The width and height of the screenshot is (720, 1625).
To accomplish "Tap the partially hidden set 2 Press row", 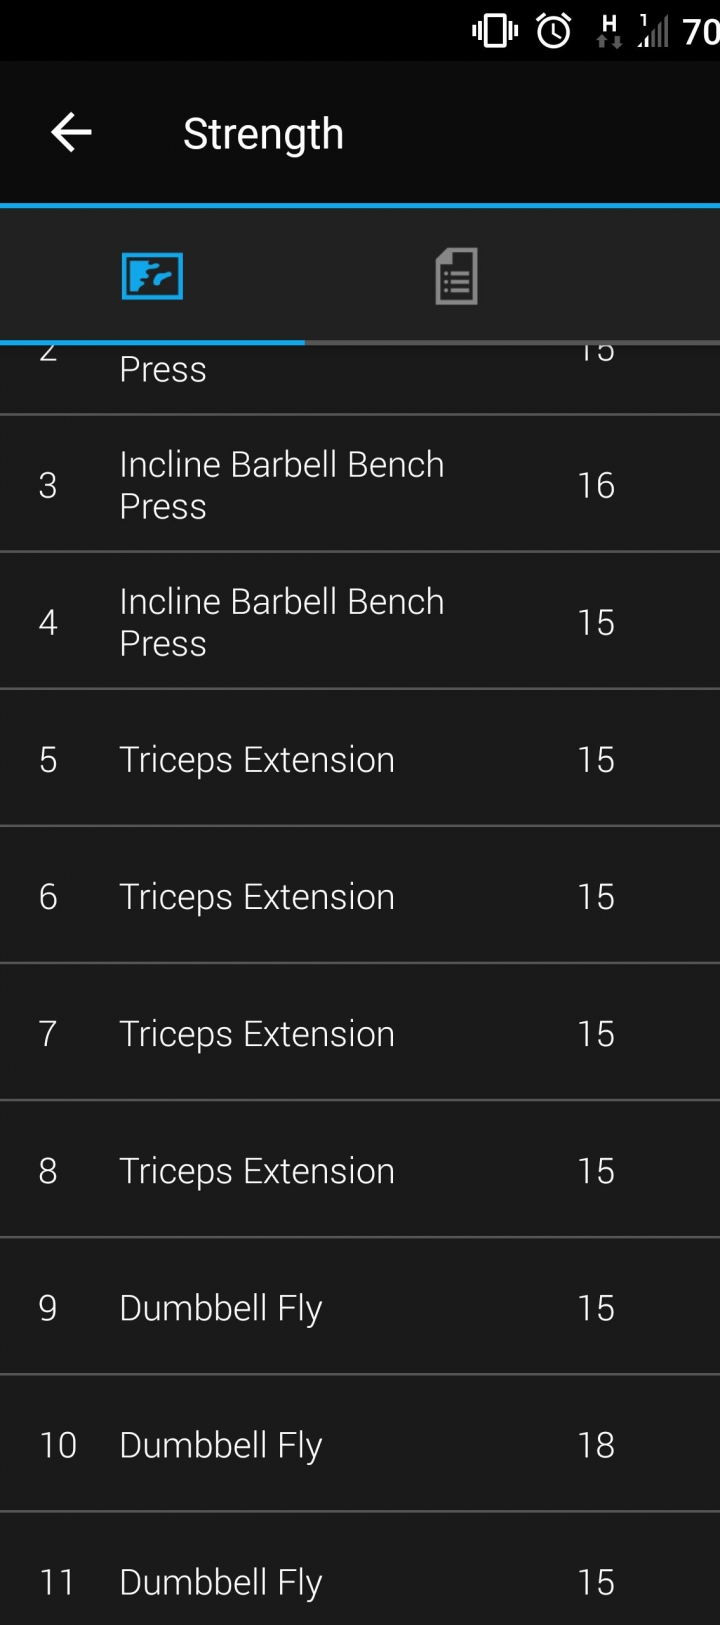I will tap(360, 379).
